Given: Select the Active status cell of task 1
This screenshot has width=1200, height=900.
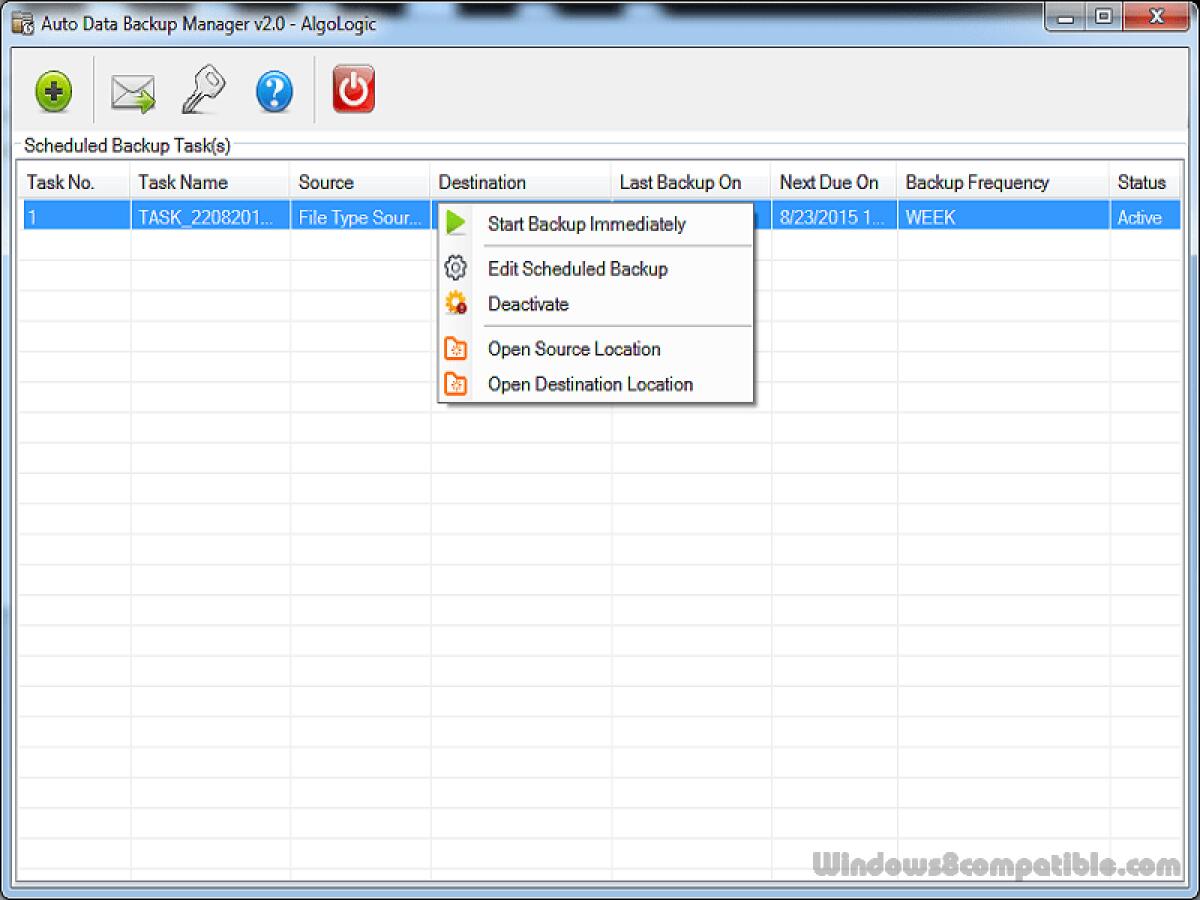Looking at the screenshot, I should click(x=1143, y=216).
